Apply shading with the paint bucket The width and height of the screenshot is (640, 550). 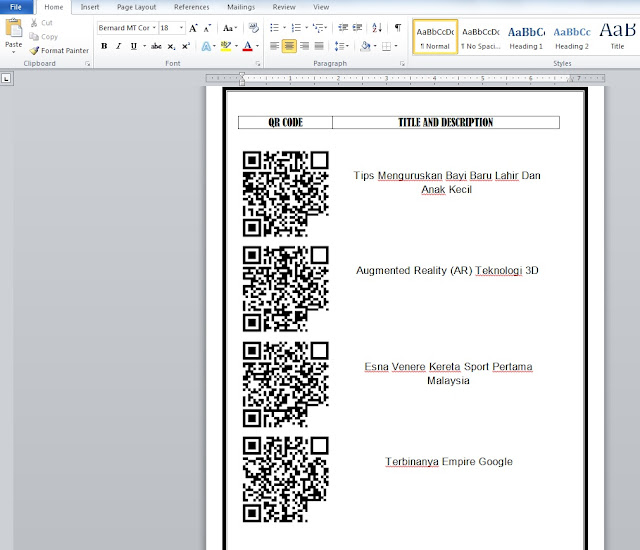pyautogui.click(x=365, y=46)
